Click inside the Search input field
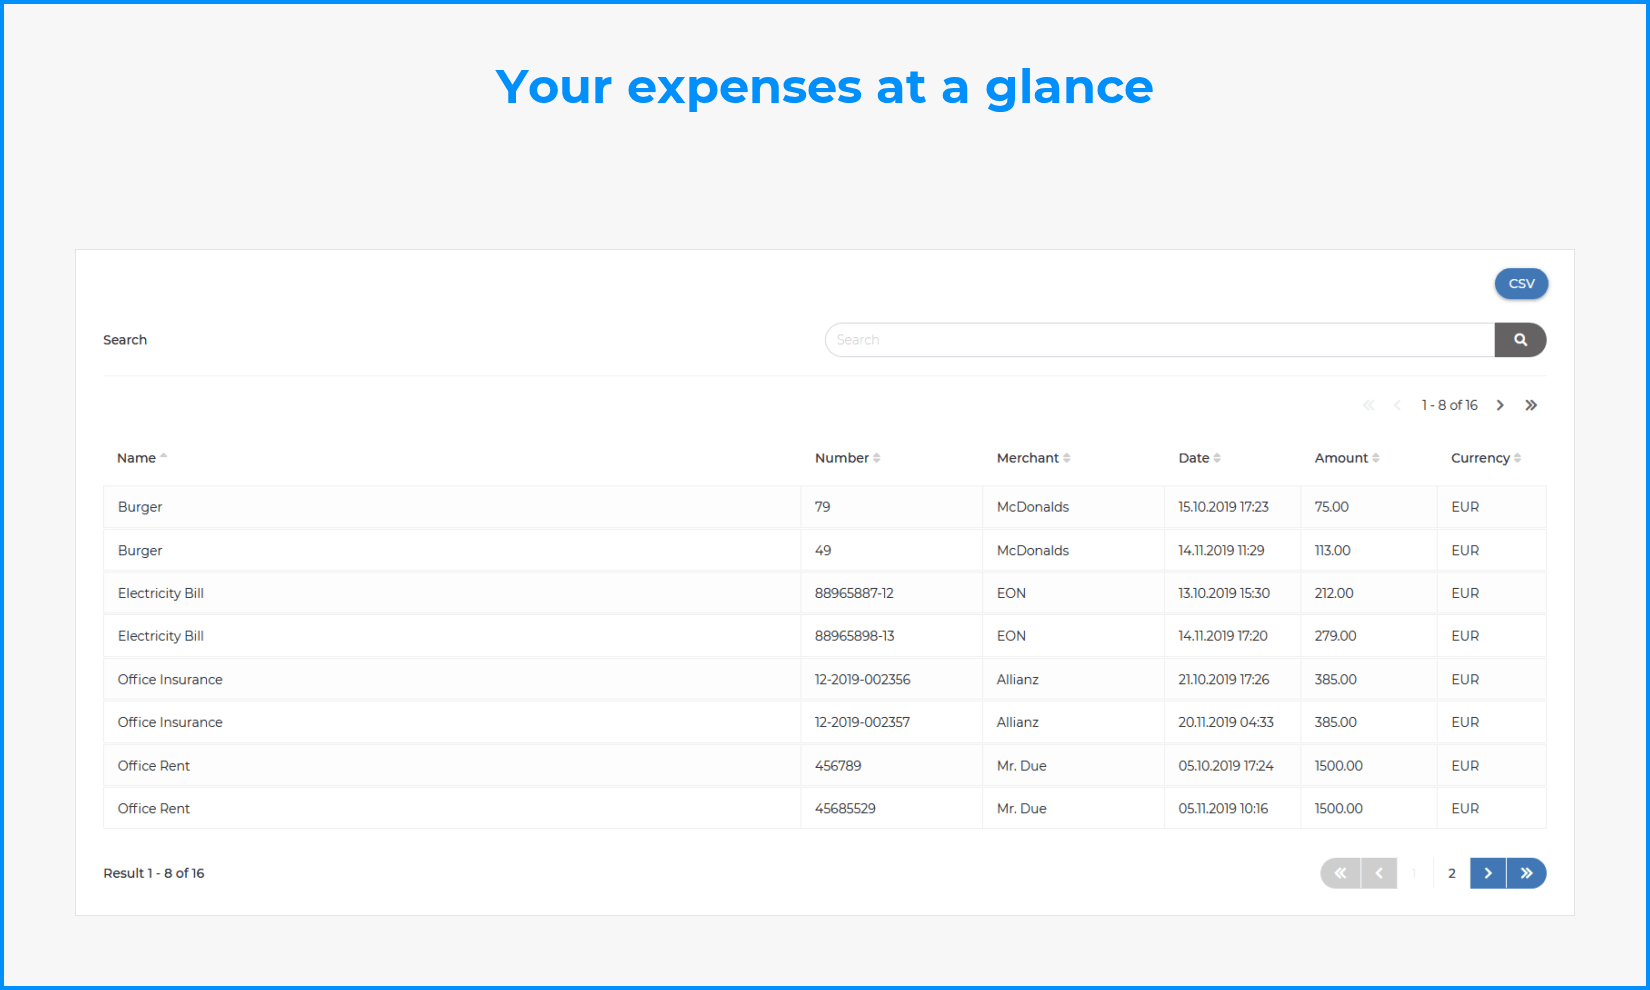 (x=1158, y=340)
